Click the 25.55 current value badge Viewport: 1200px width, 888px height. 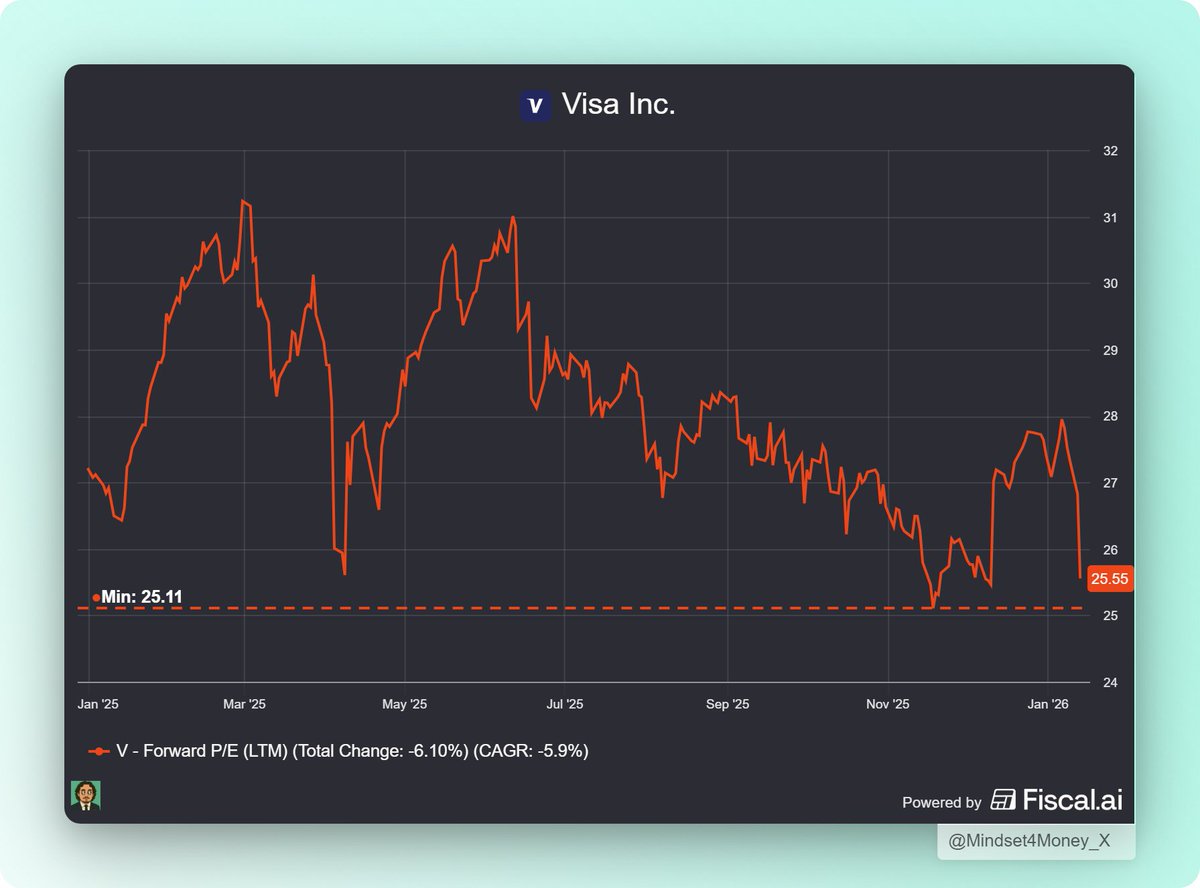click(x=1109, y=578)
